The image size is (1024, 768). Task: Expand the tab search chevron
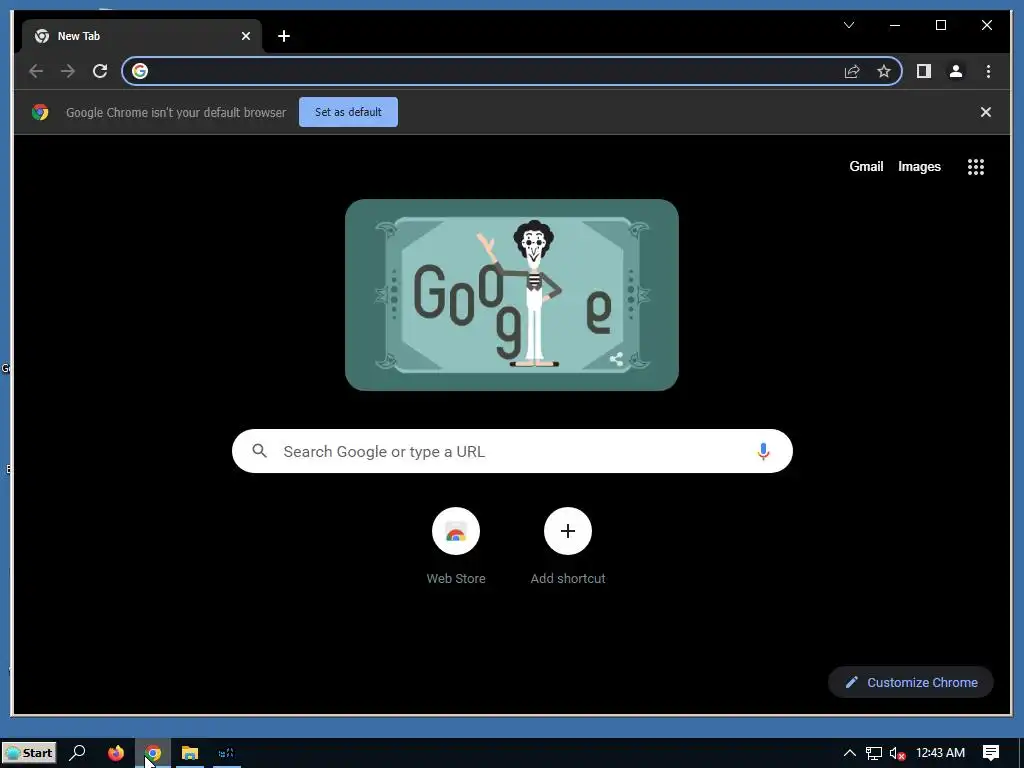(849, 25)
